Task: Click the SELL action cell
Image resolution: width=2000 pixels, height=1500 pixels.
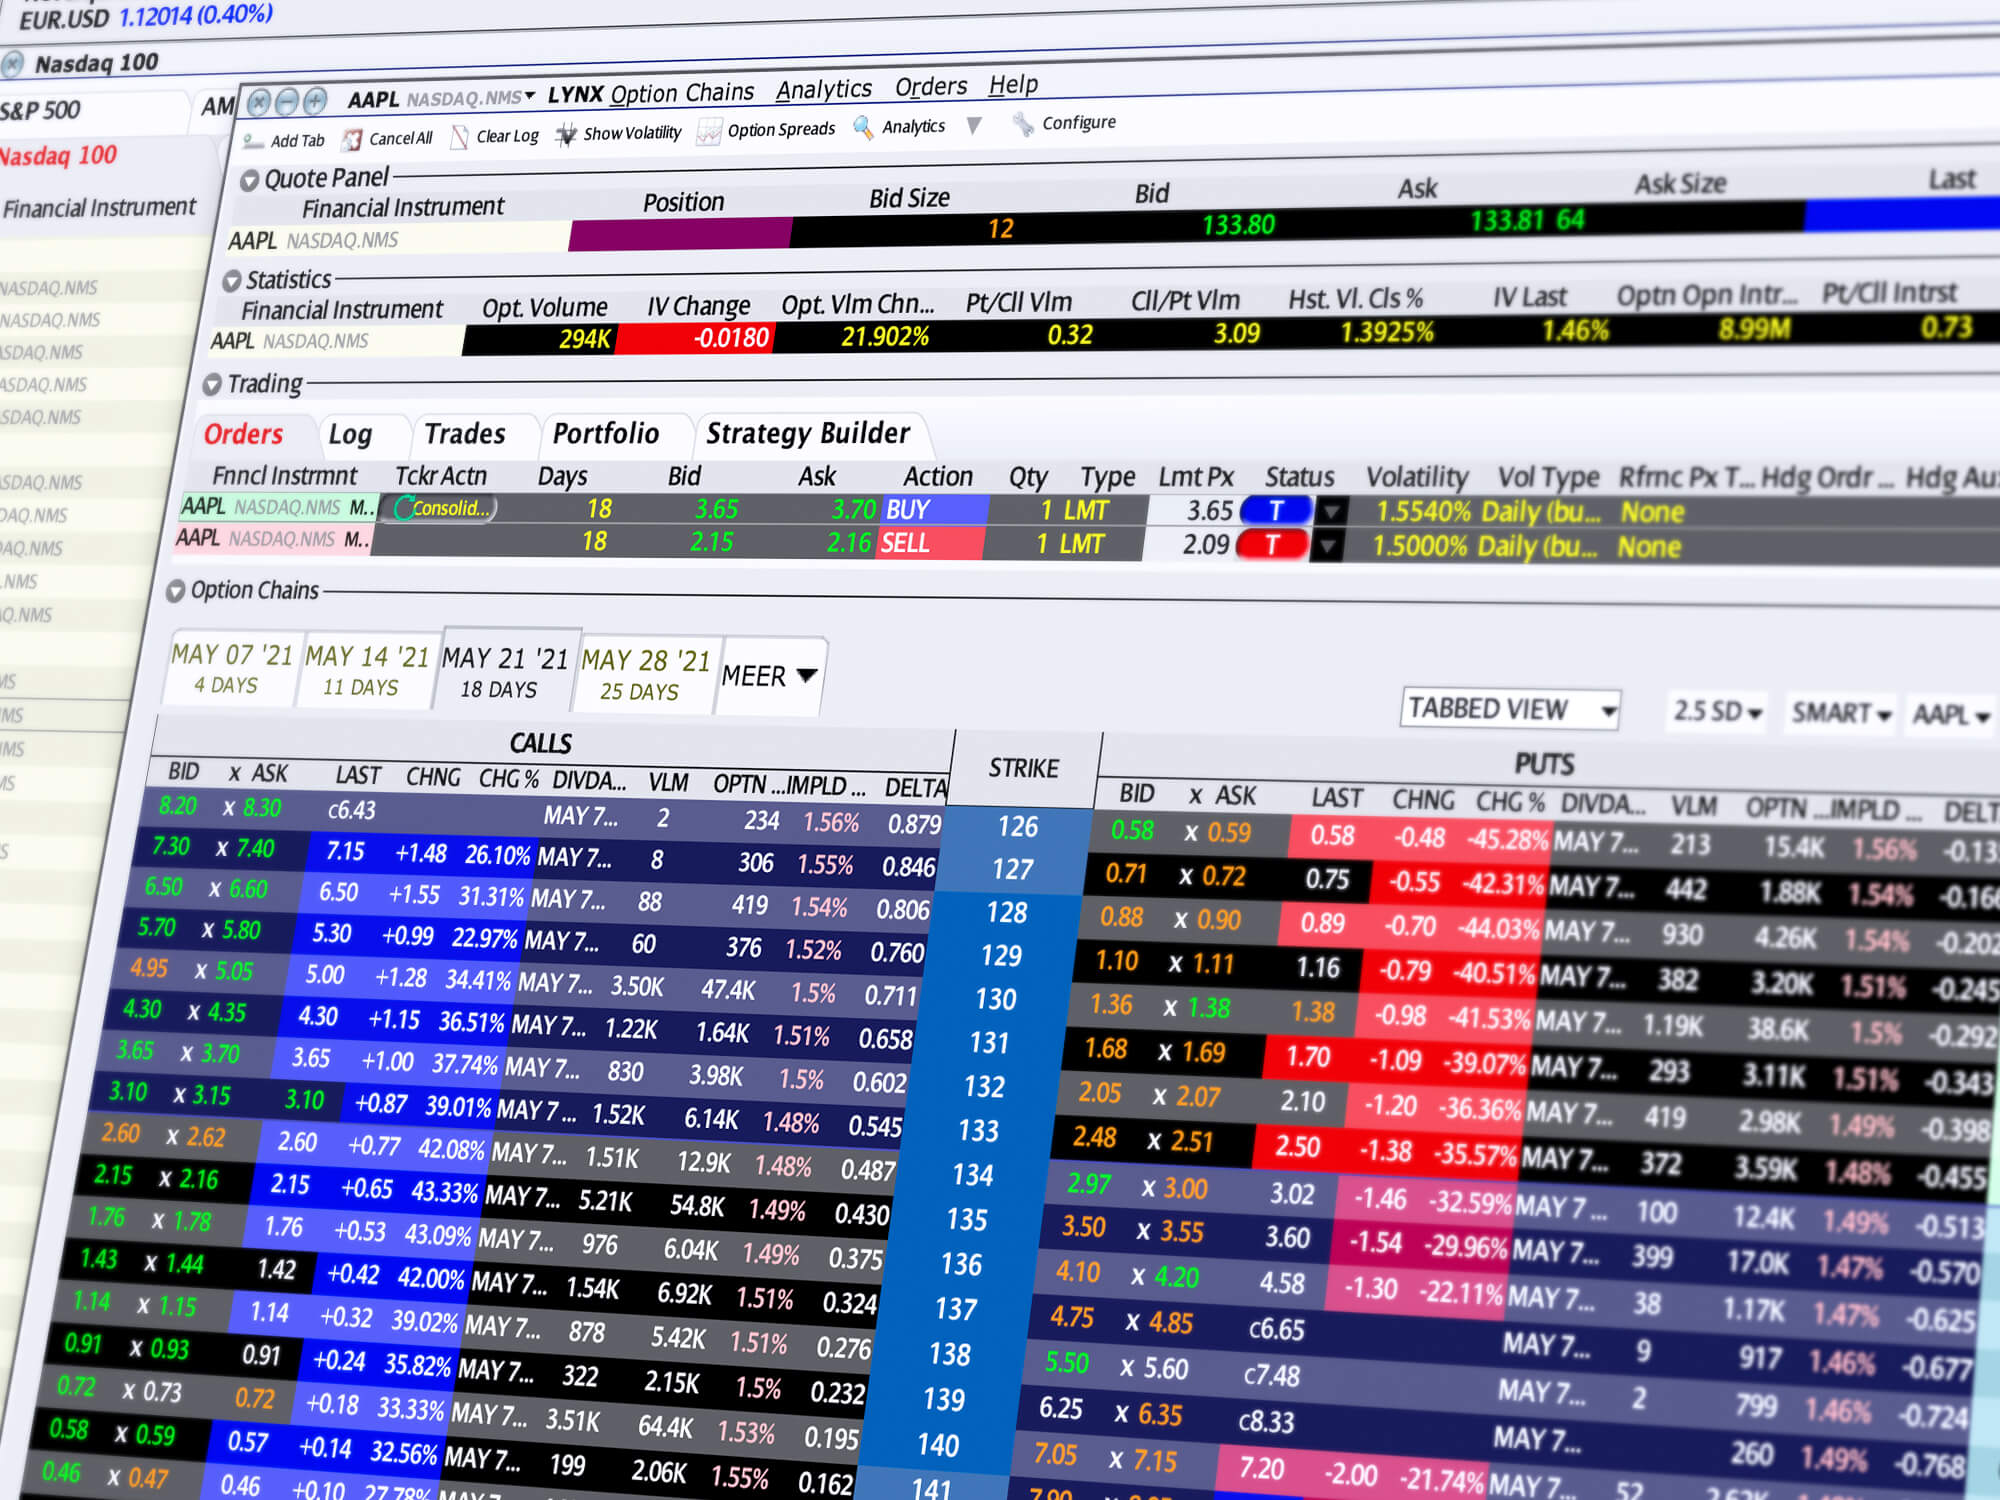Action: [x=931, y=543]
